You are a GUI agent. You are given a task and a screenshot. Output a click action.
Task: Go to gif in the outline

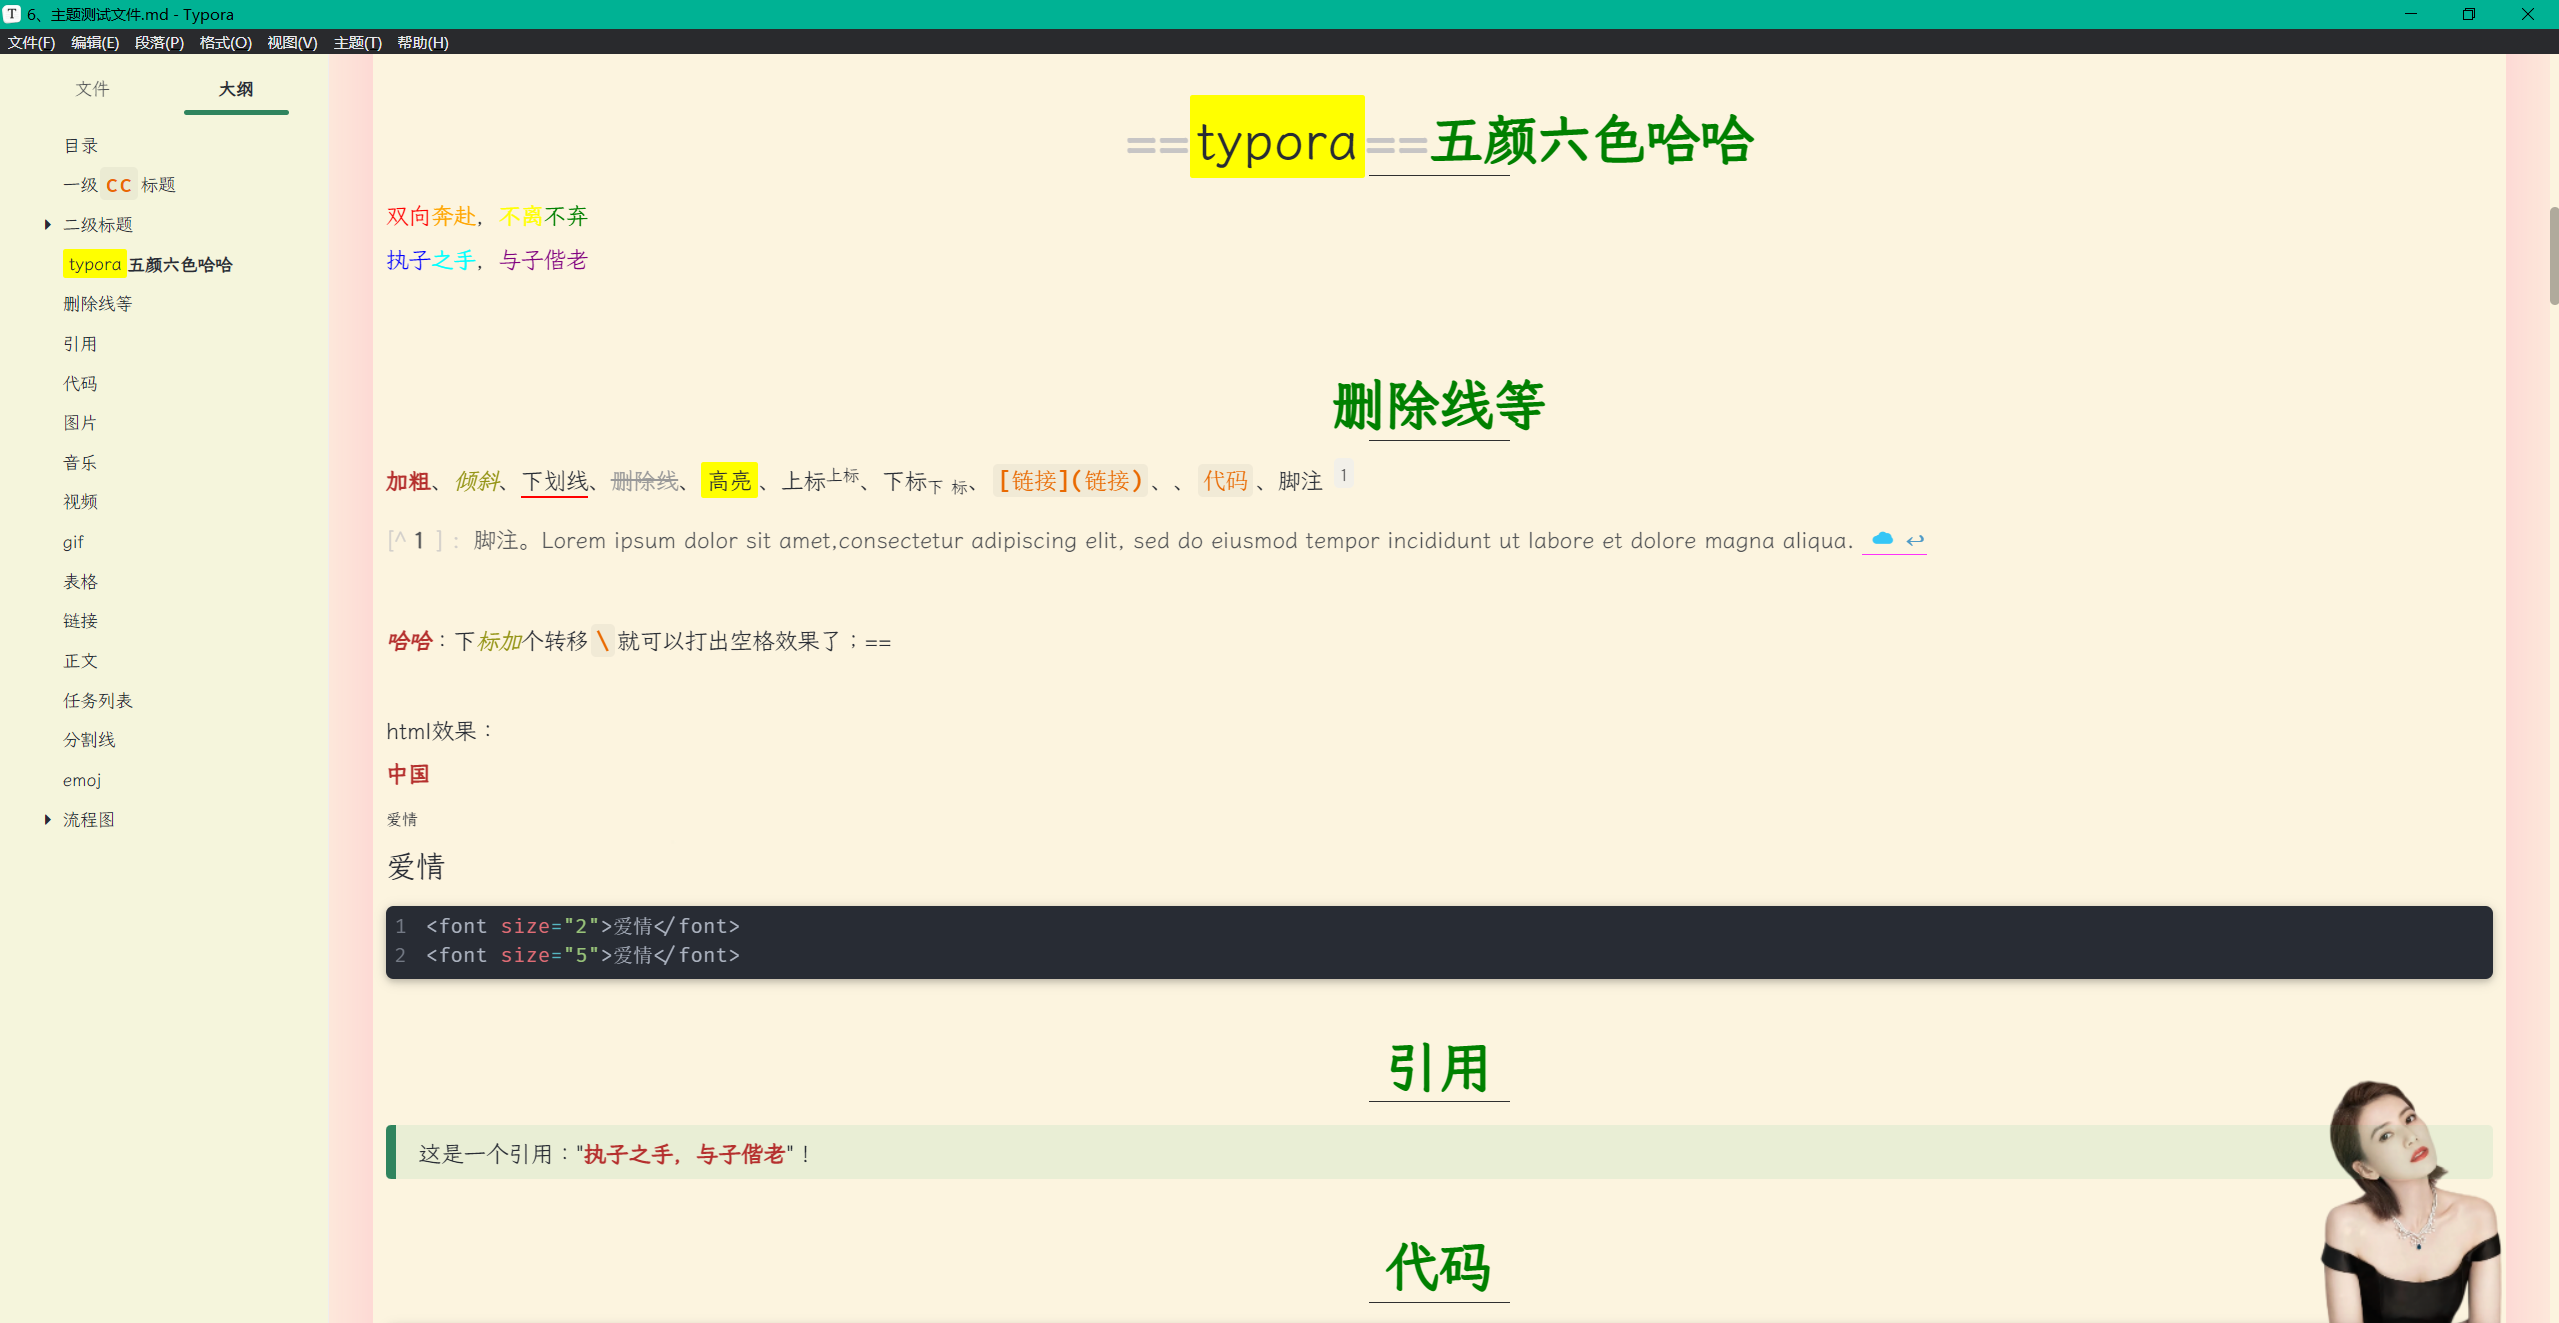[73, 542]
